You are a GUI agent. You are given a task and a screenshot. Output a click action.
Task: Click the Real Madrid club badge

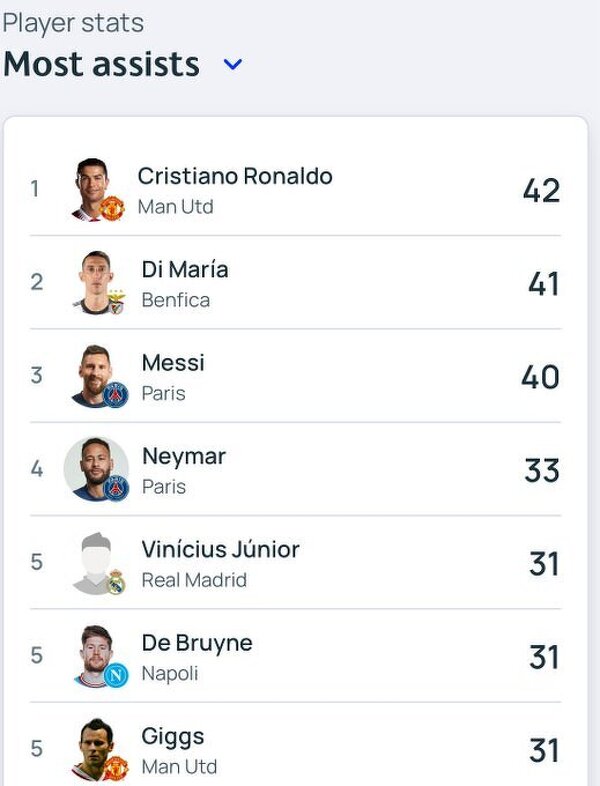(116, 581)
